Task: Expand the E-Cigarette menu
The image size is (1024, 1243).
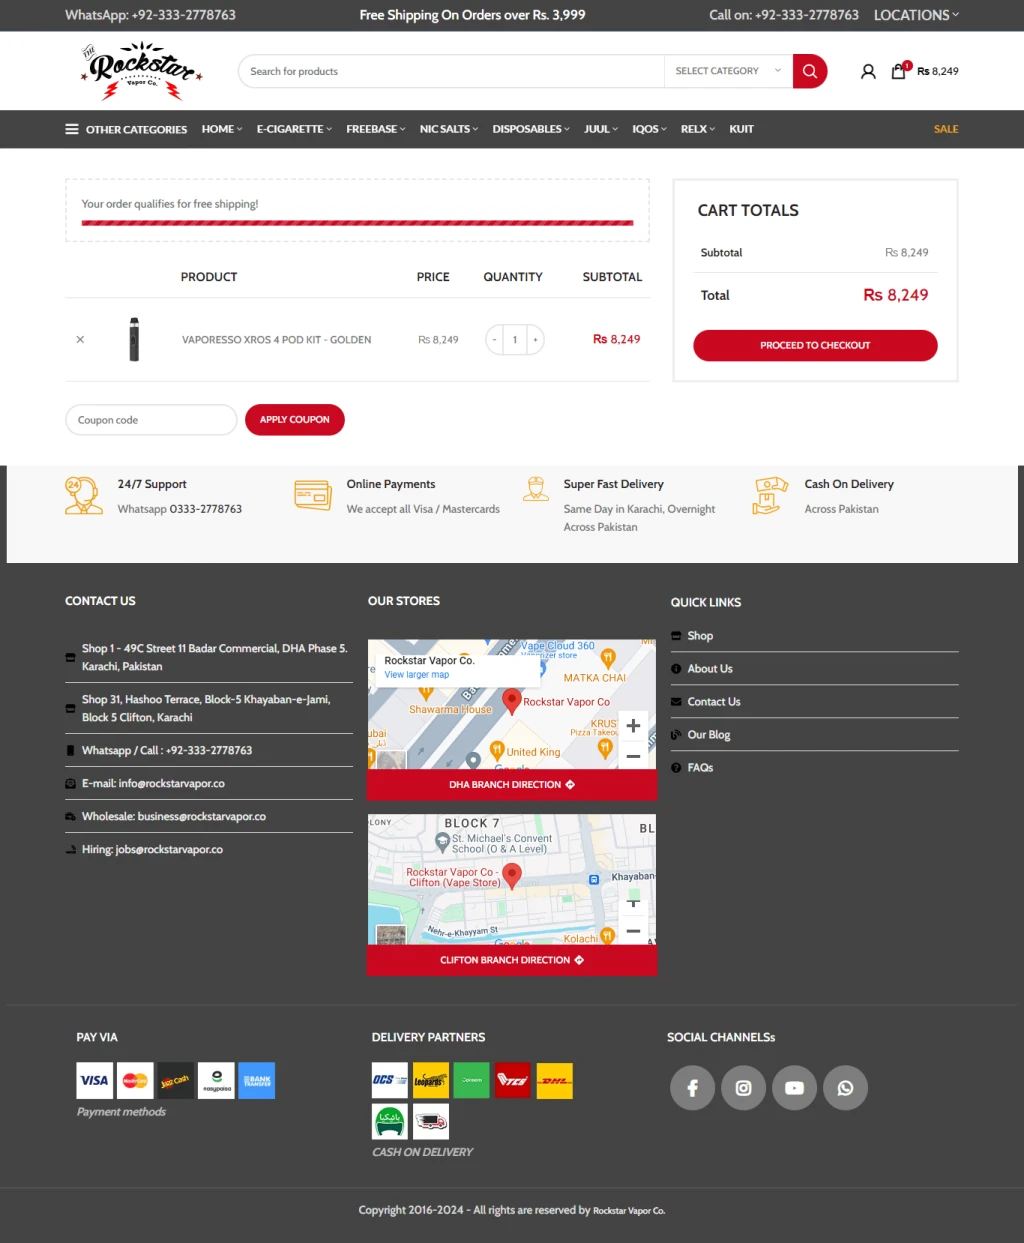Action: pyautogui.click(x=294, y=129)
